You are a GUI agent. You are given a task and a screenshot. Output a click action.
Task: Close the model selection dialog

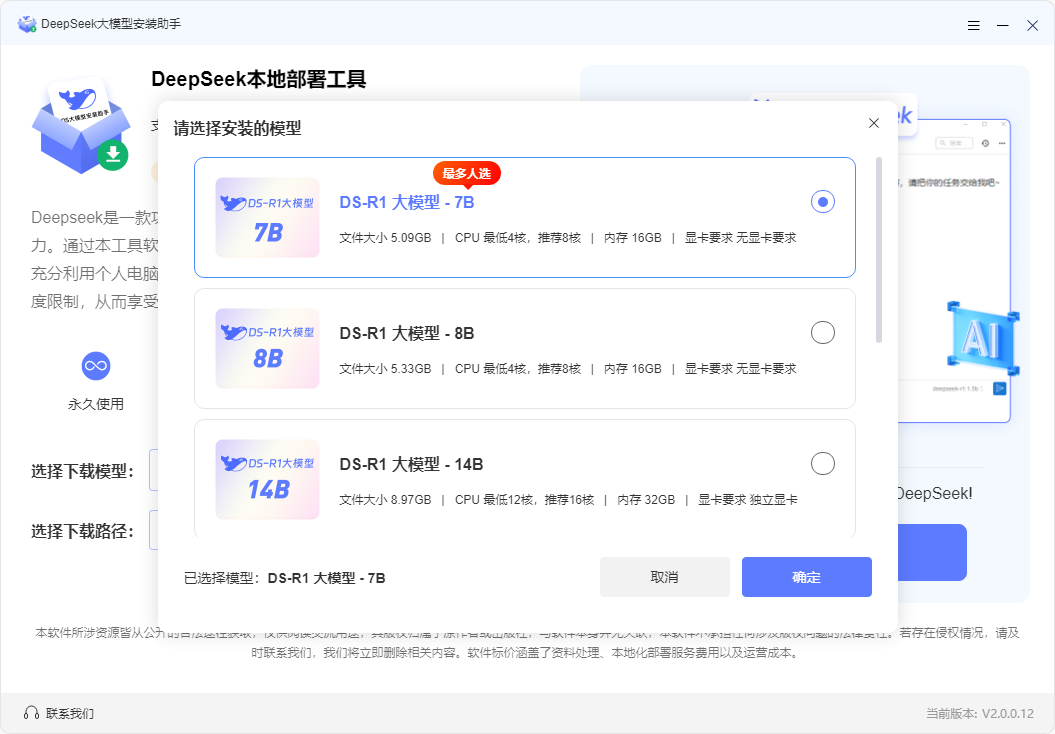coord(873,123)
